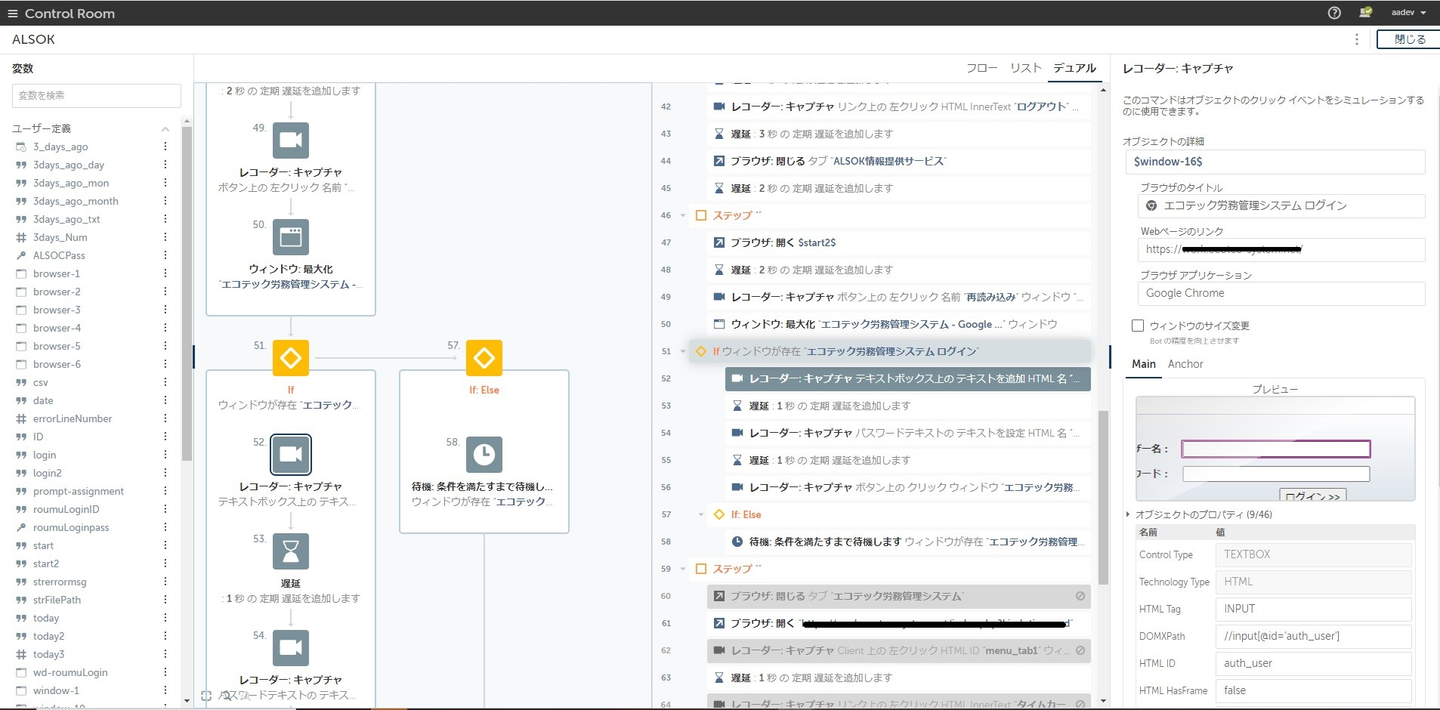Select the wd-roumuLogin variable
The width and height of the screenshot is (1440, 710).
point(70,673)
